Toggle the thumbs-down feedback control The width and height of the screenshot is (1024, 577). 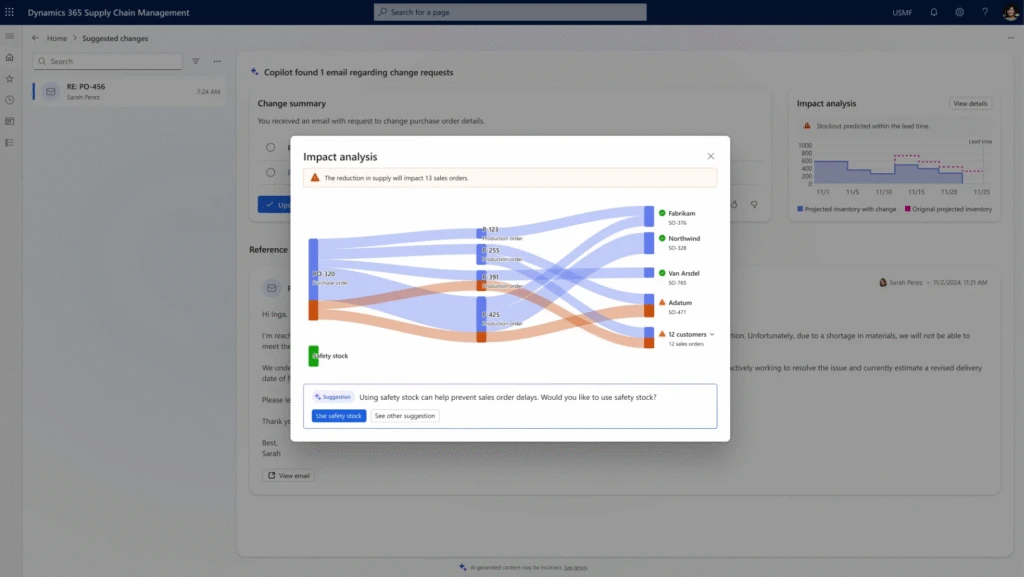753,204
